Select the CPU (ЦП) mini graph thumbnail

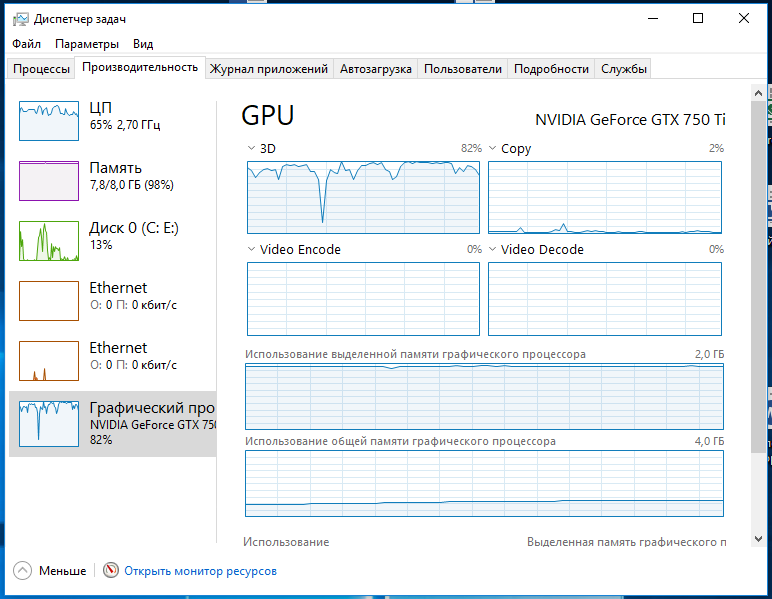click(49, 120)
